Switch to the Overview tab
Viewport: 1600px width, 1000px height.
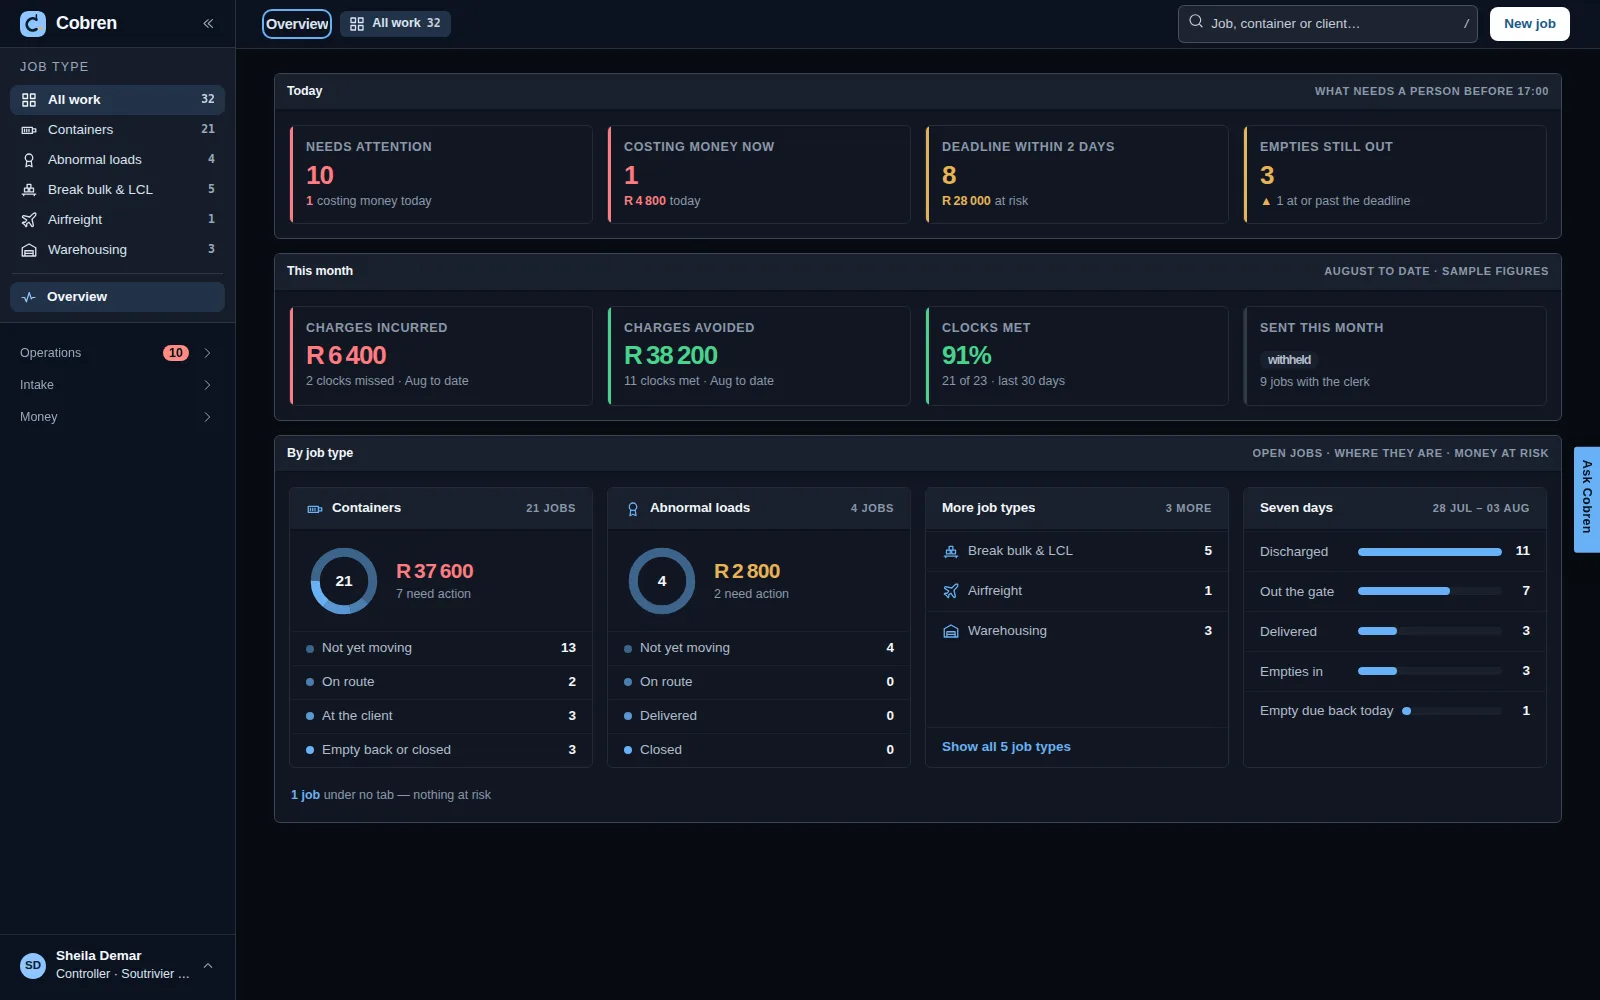[297, 24]
